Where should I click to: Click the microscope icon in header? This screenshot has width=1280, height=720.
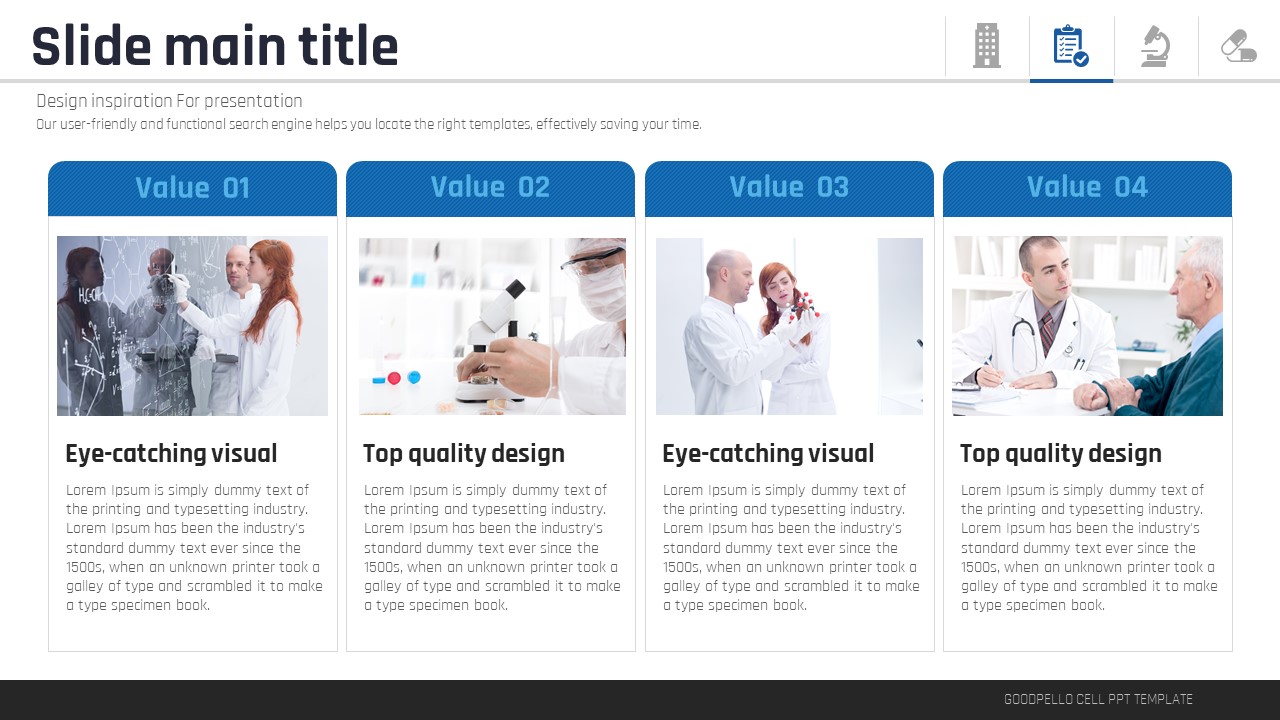[x=1155, y=46]
